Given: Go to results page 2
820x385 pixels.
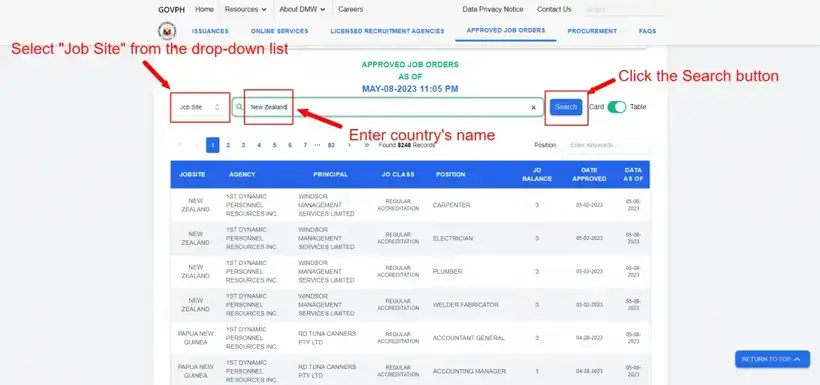Looking at the screenshot, I should click(228, 145).
